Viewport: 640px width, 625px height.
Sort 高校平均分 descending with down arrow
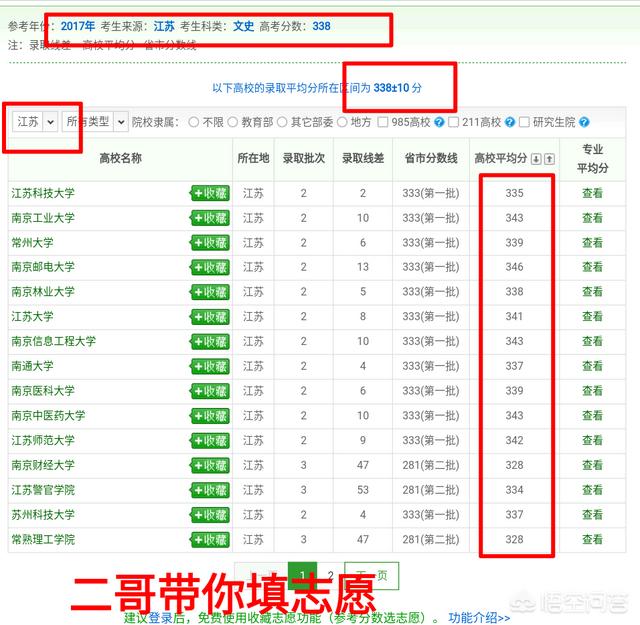[536, 159]
